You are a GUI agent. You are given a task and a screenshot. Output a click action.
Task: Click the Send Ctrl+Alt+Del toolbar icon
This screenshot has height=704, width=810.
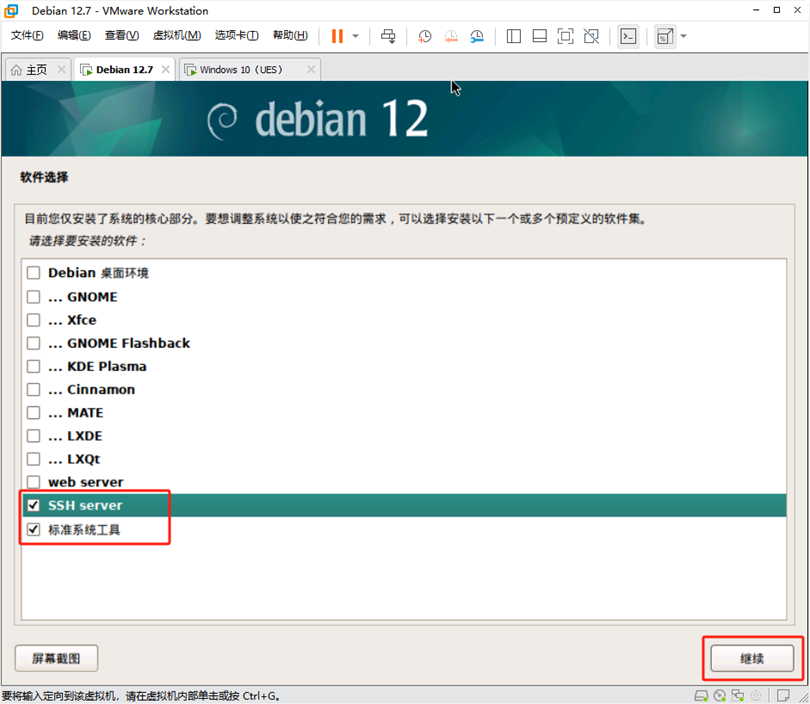388,36
